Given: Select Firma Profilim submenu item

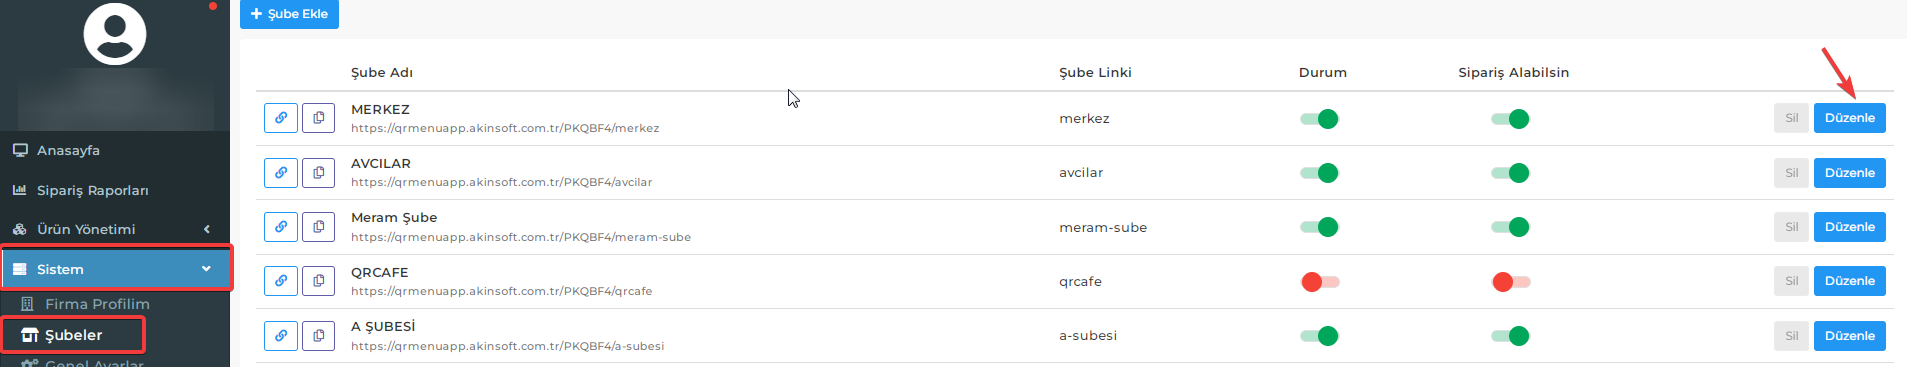Looking at the screenshot, I should point(97,304).
